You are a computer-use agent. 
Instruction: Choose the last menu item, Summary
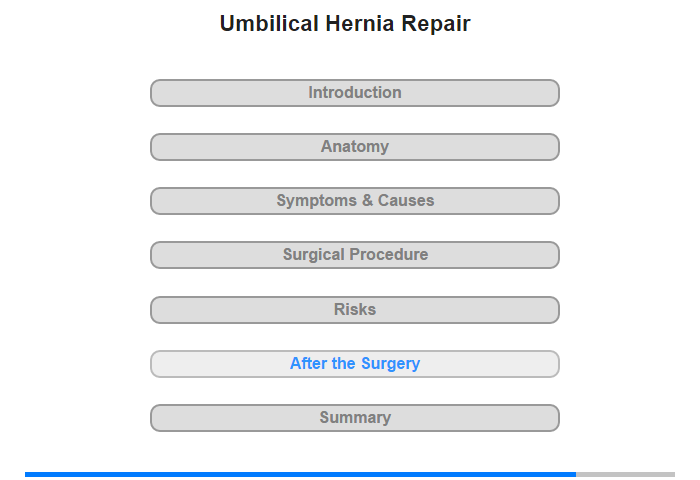pos(355,418)
